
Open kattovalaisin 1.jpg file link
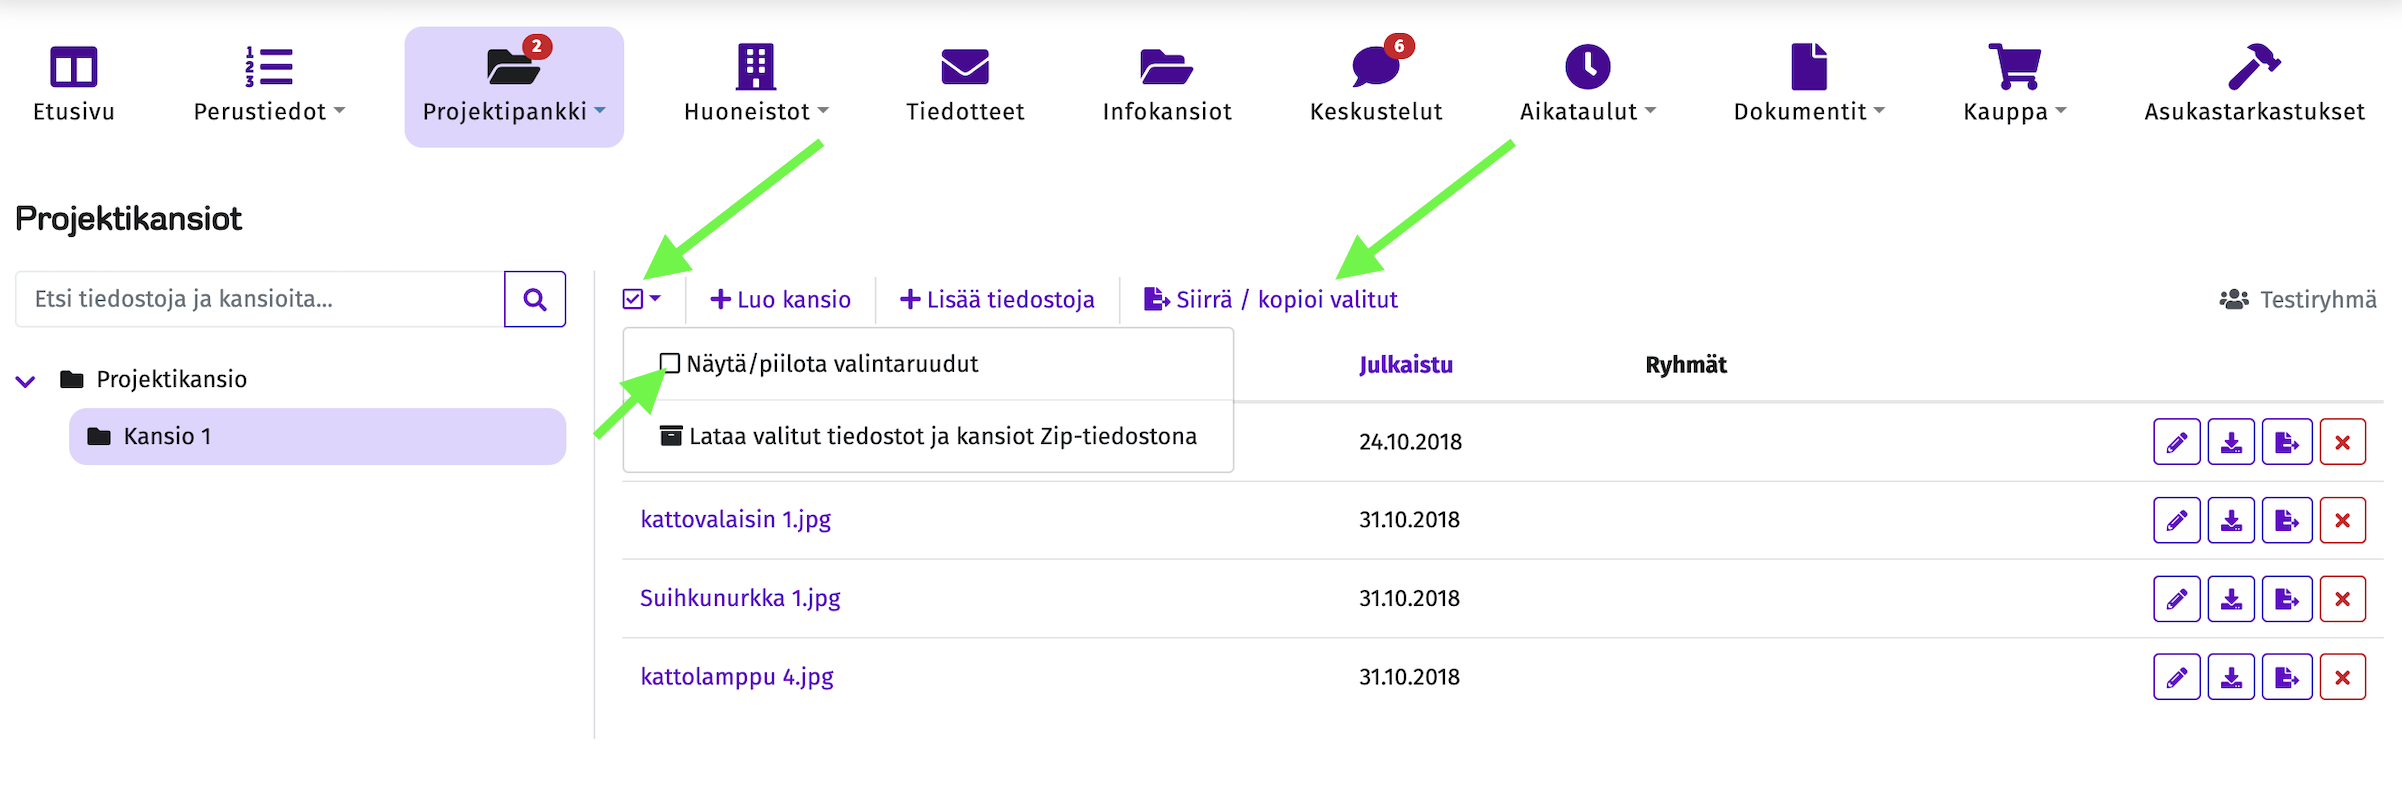(x=735, y=519)
